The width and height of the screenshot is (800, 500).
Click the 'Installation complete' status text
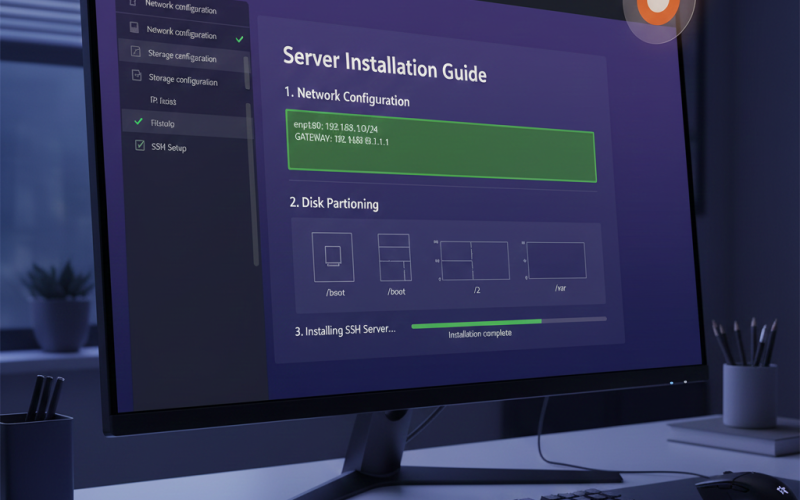coord(480,334)
